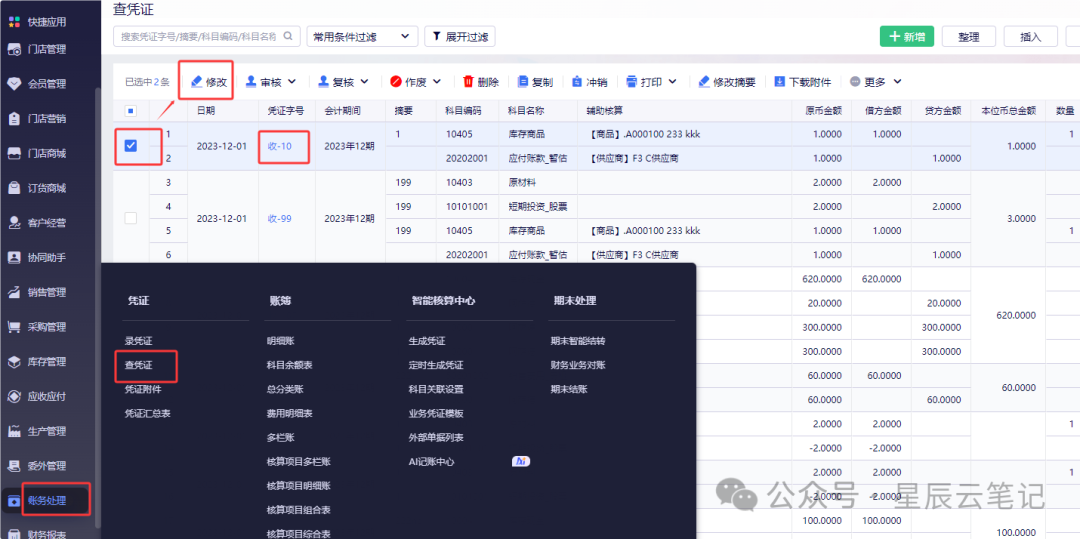This screenshot has height=539, width=1080.
Task: Click the 门店管理 sidebar icon
Action: tap(14, 50)
